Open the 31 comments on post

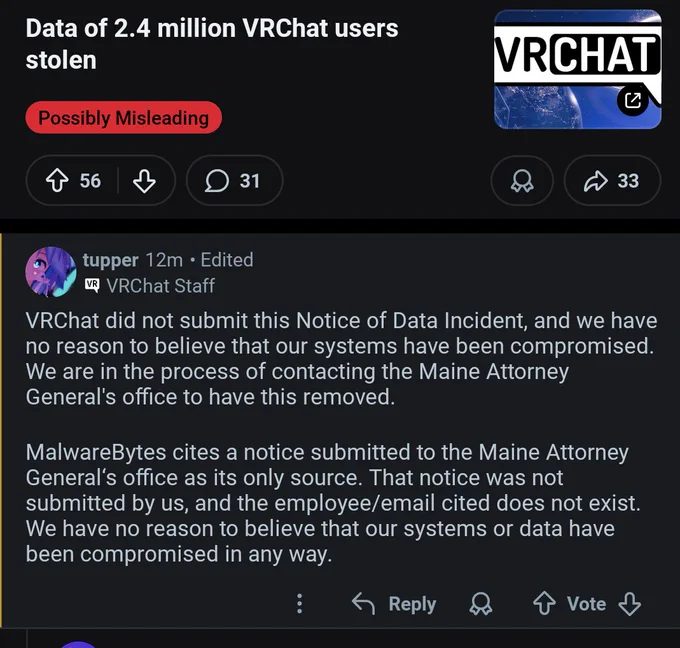pyautogui.click(x=235, y=180)
